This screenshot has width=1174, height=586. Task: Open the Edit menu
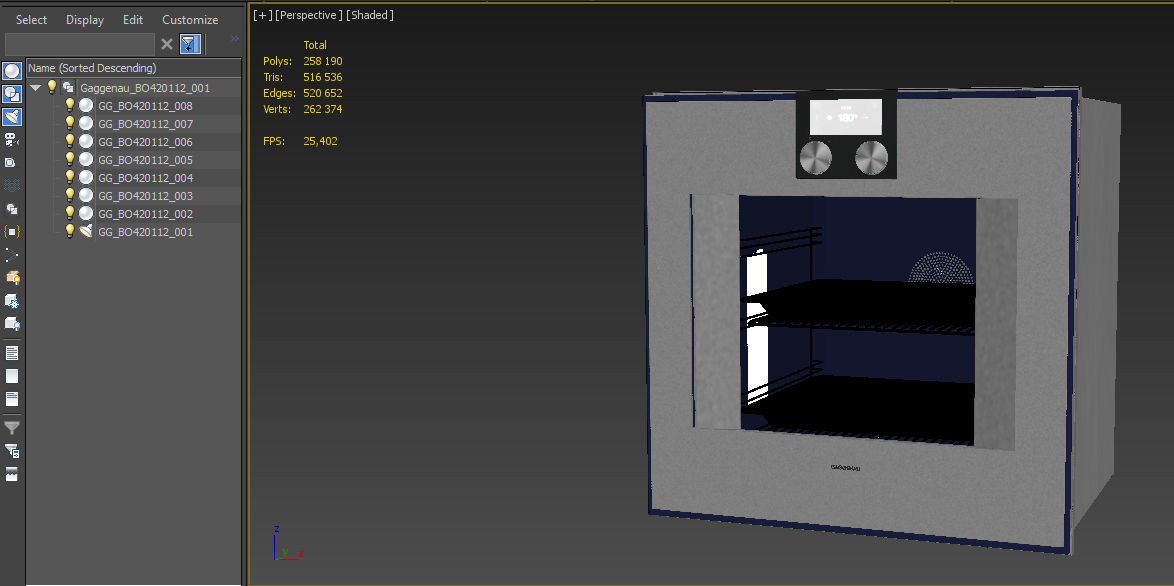coord(133,19)
